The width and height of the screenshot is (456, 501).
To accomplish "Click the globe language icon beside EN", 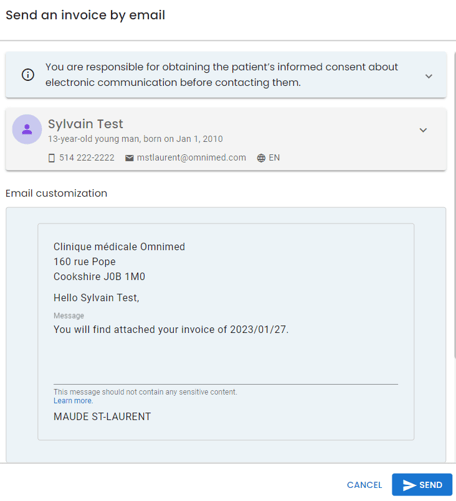I will (x=261, y=158).
